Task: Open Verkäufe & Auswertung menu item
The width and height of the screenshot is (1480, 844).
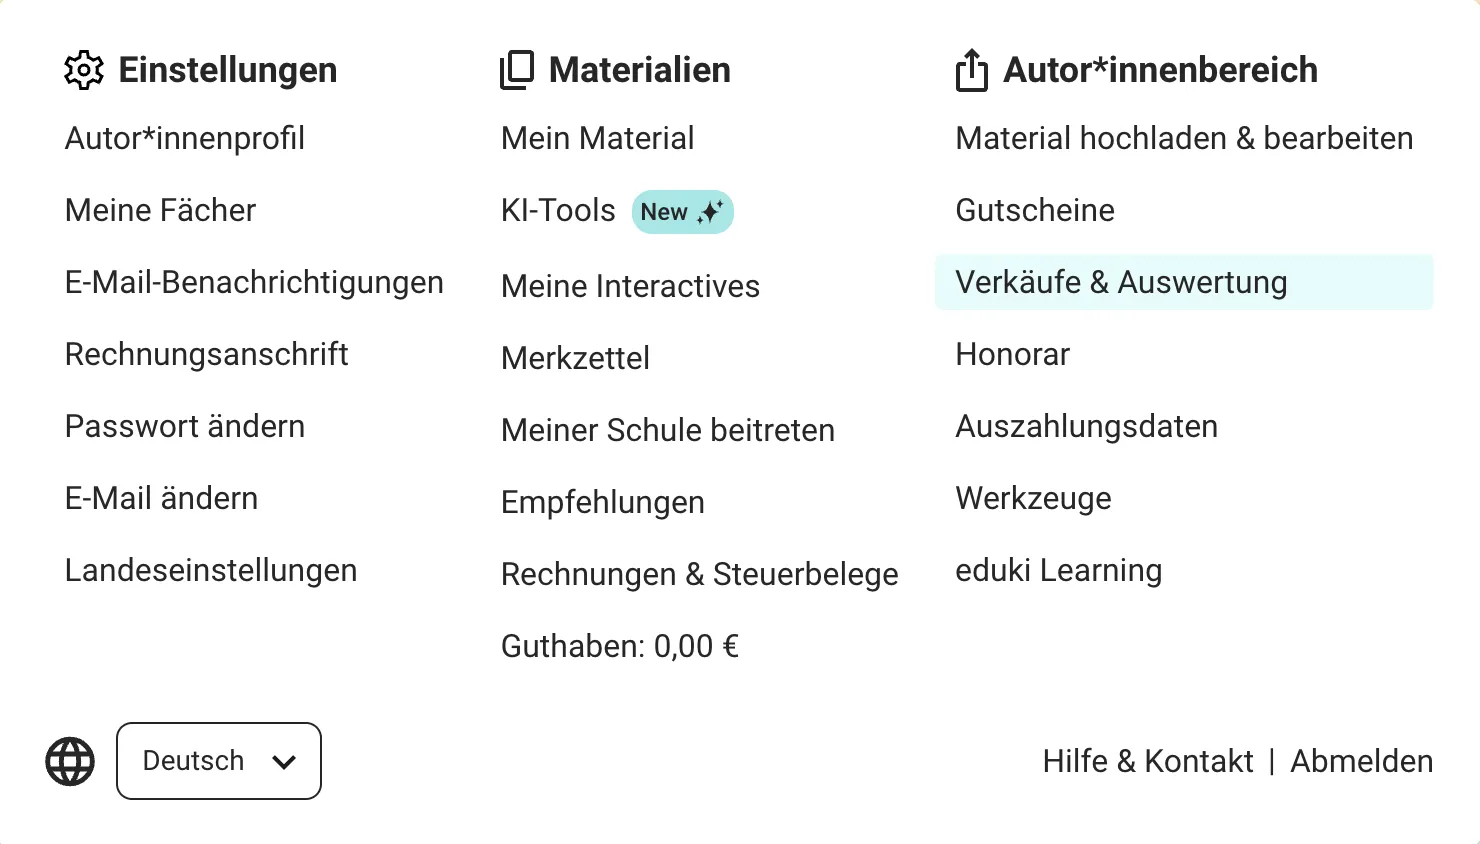Action: pyautogui.click(x=1121, y=282)
